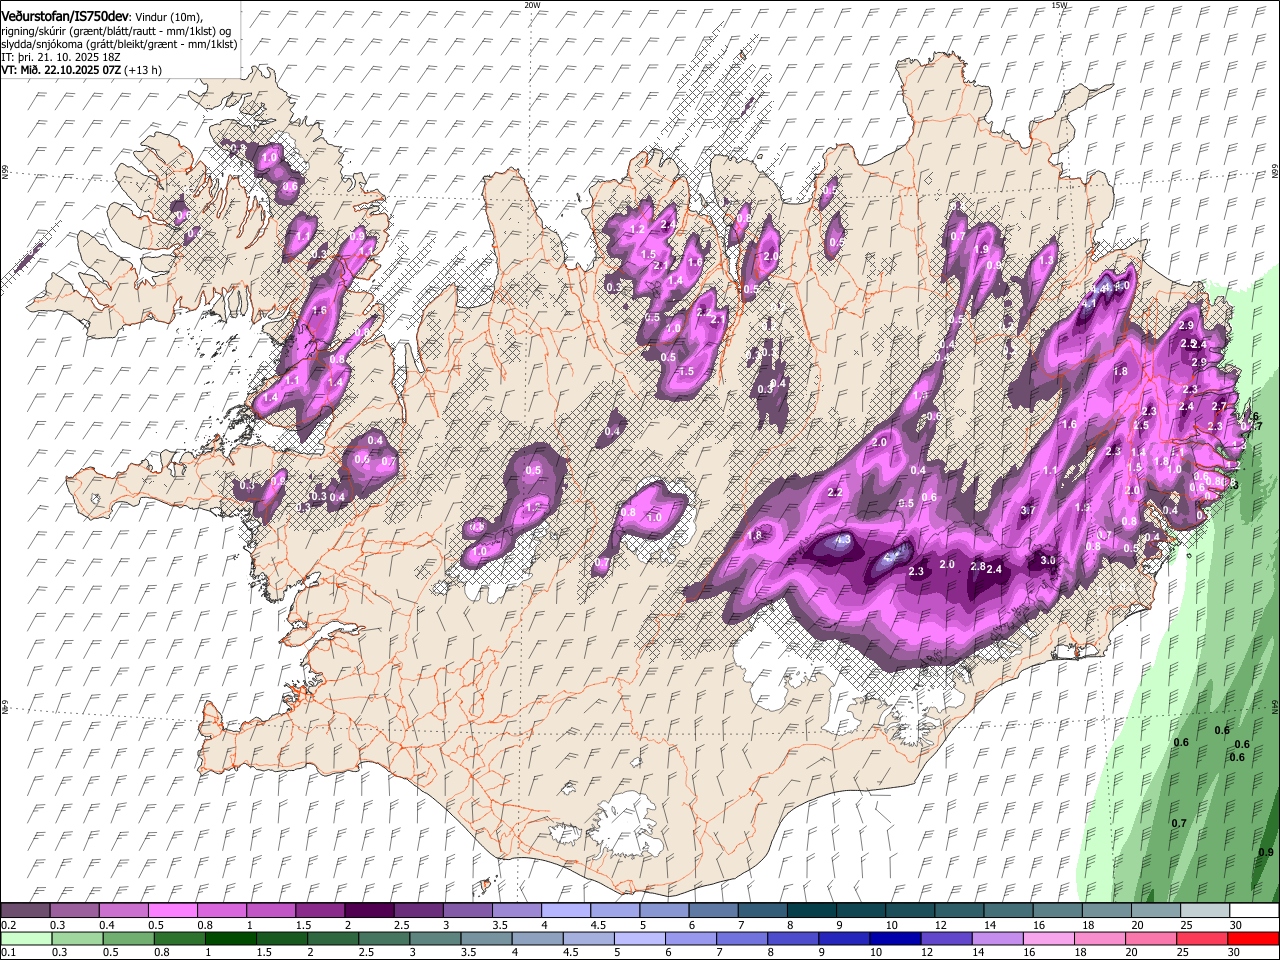The image size is (1280, 960).
Task: Click the 'Veðurstofan/IS750dev' title text
Action: coord(65,16)
